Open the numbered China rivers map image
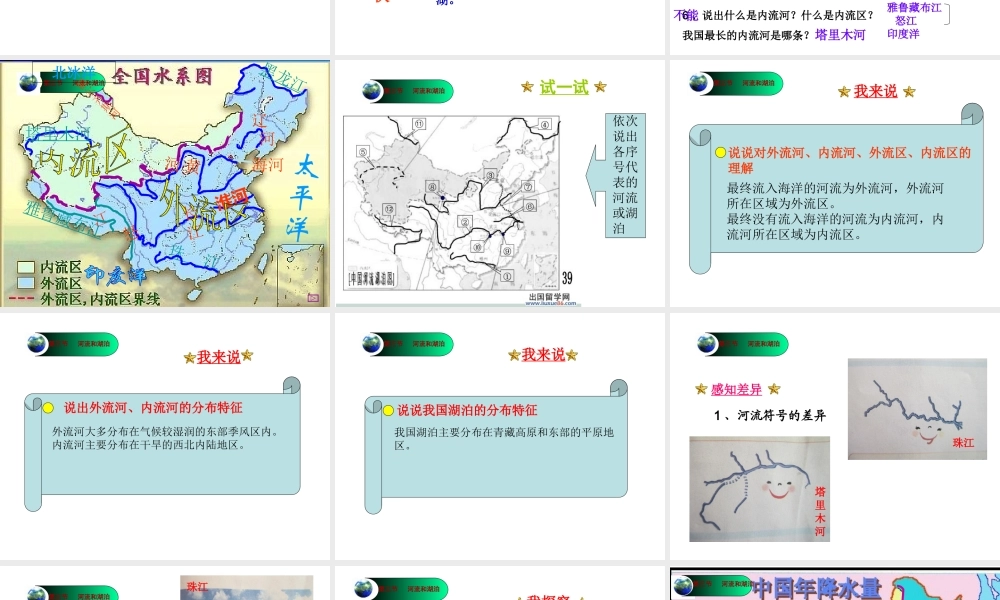1000x600 pixels. (x=452, y=203)
